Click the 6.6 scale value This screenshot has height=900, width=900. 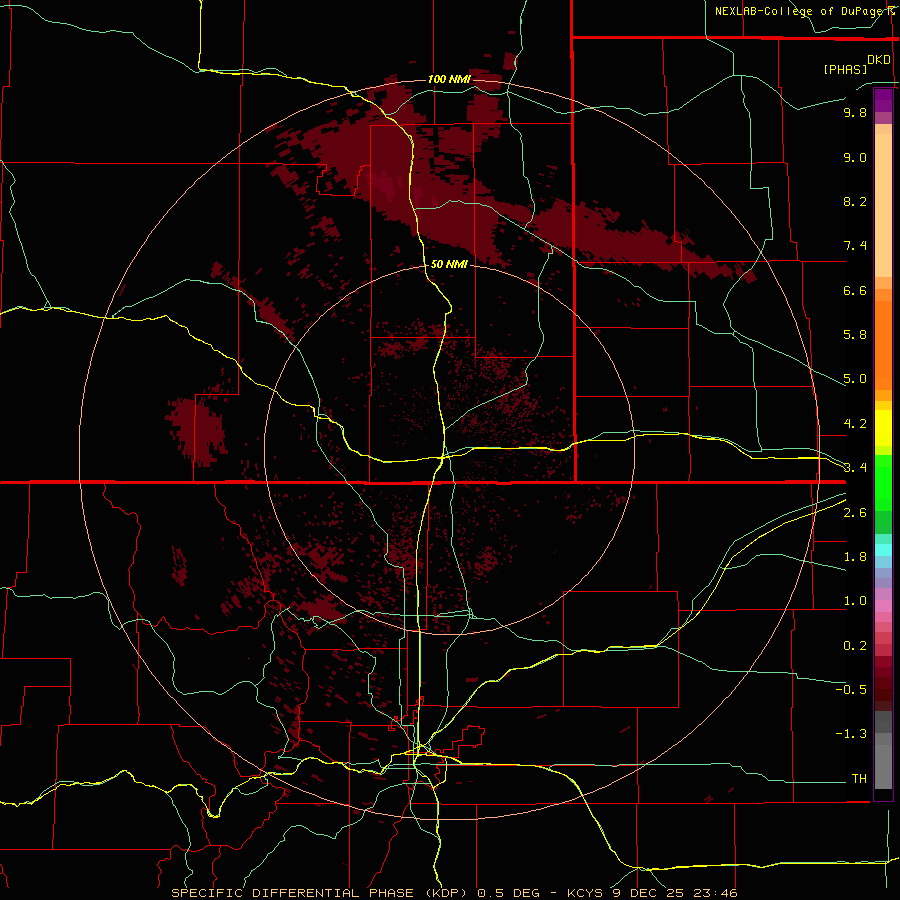[855, 290]
